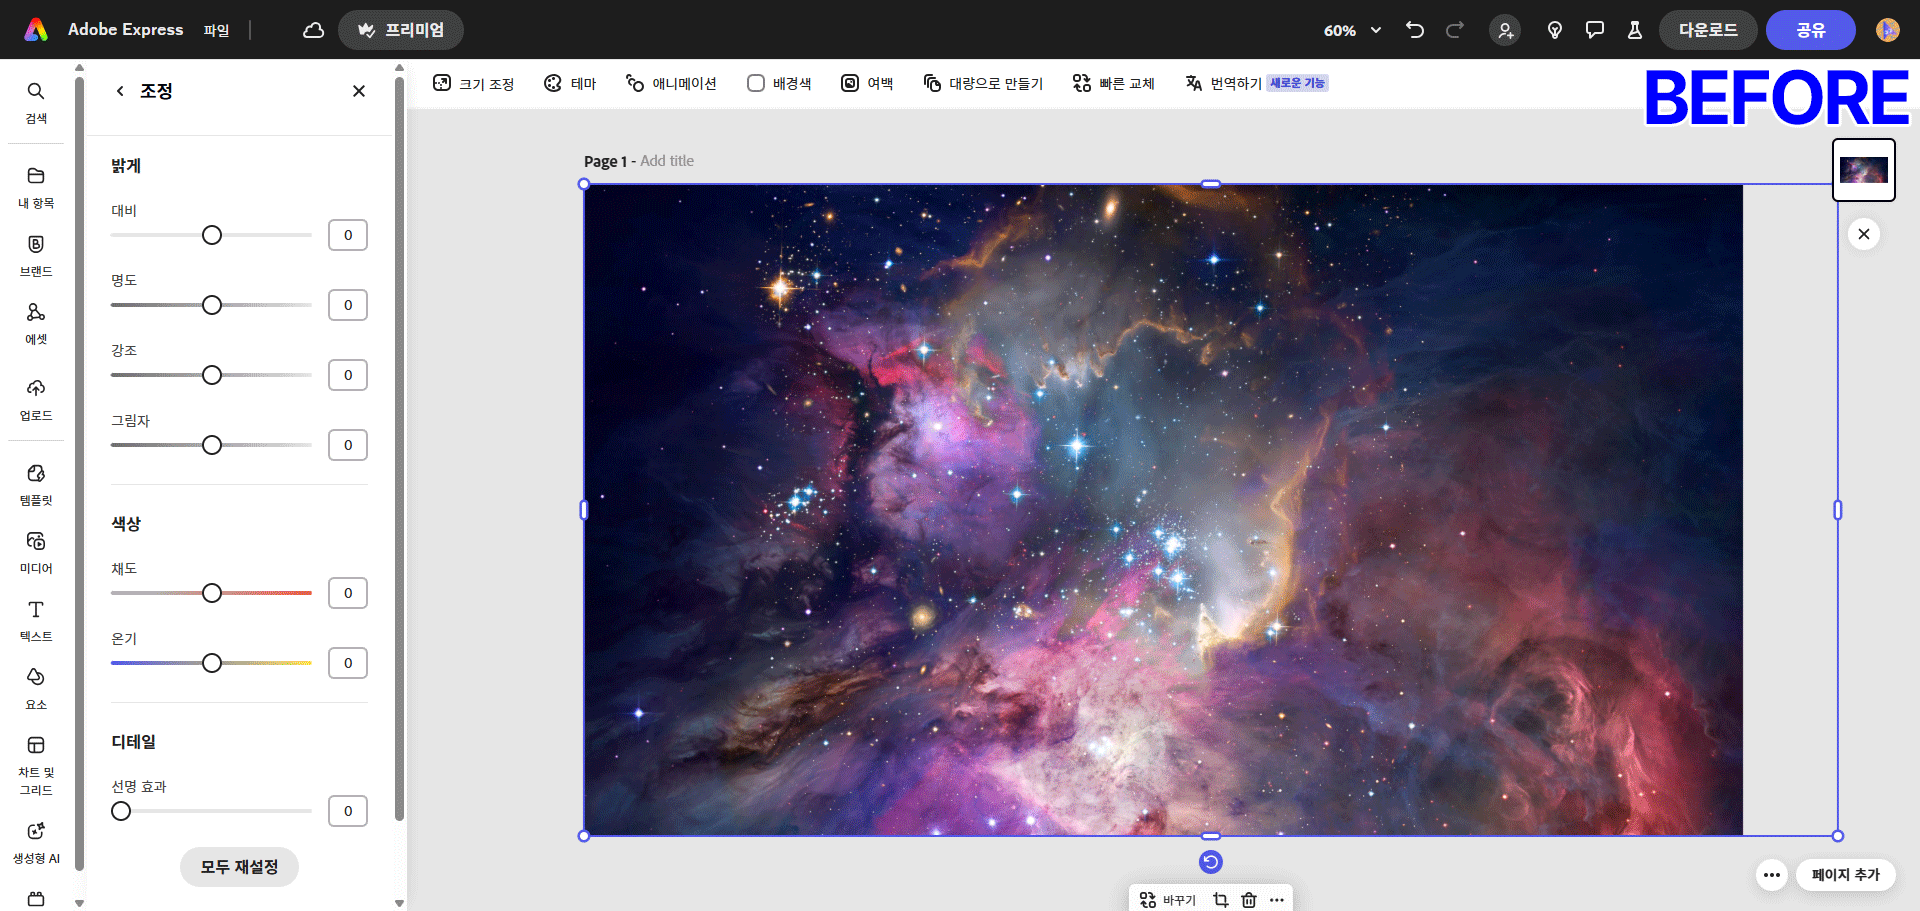Image resolution: width=1920 pixels, height=911 pixels.
Task: Open 빠른 교체 quick replace
Action: pyautogui.click(x=1113, y=83)
